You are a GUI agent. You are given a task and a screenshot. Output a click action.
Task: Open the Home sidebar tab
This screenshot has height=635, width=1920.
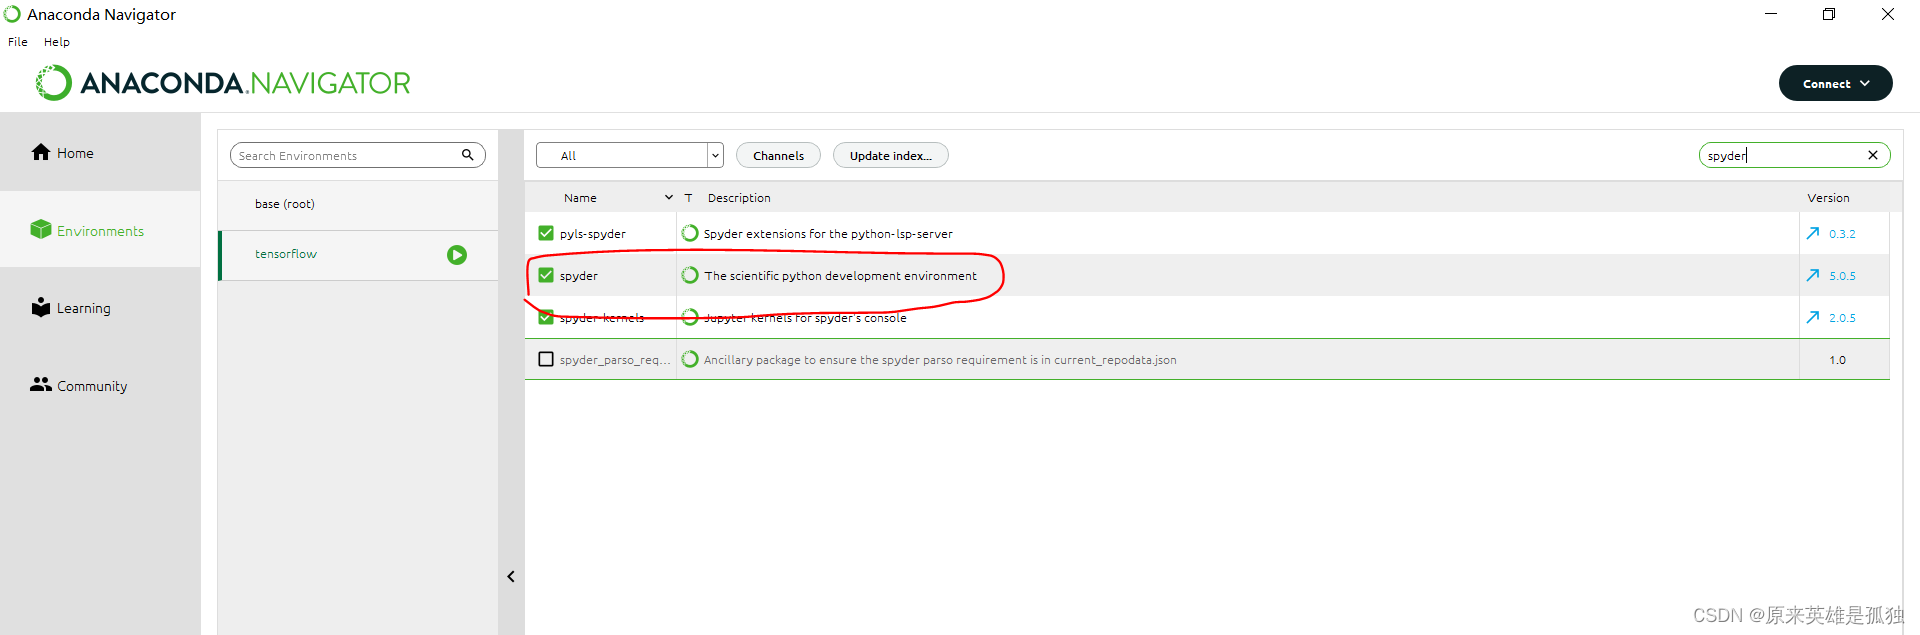(x=100, y=152)
